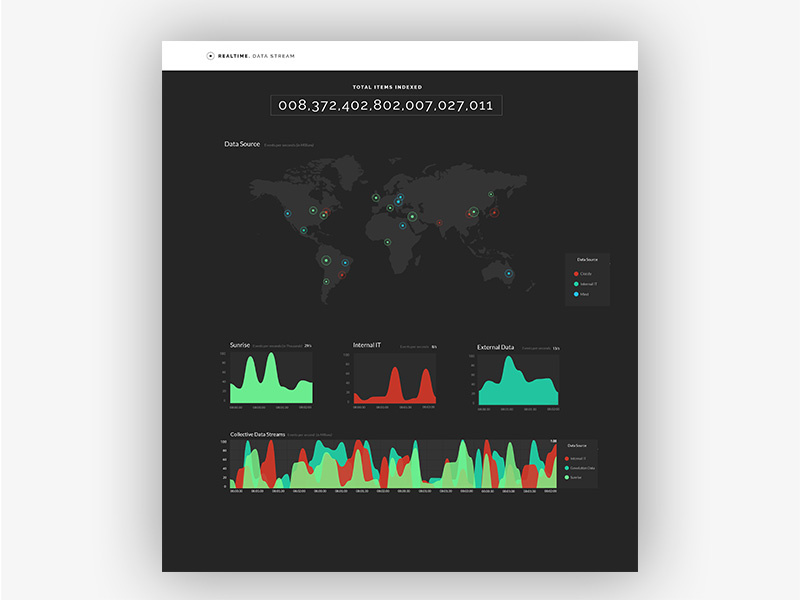Click a blue pin marker on North America
800x600 pixels.
tap(288, 212)
